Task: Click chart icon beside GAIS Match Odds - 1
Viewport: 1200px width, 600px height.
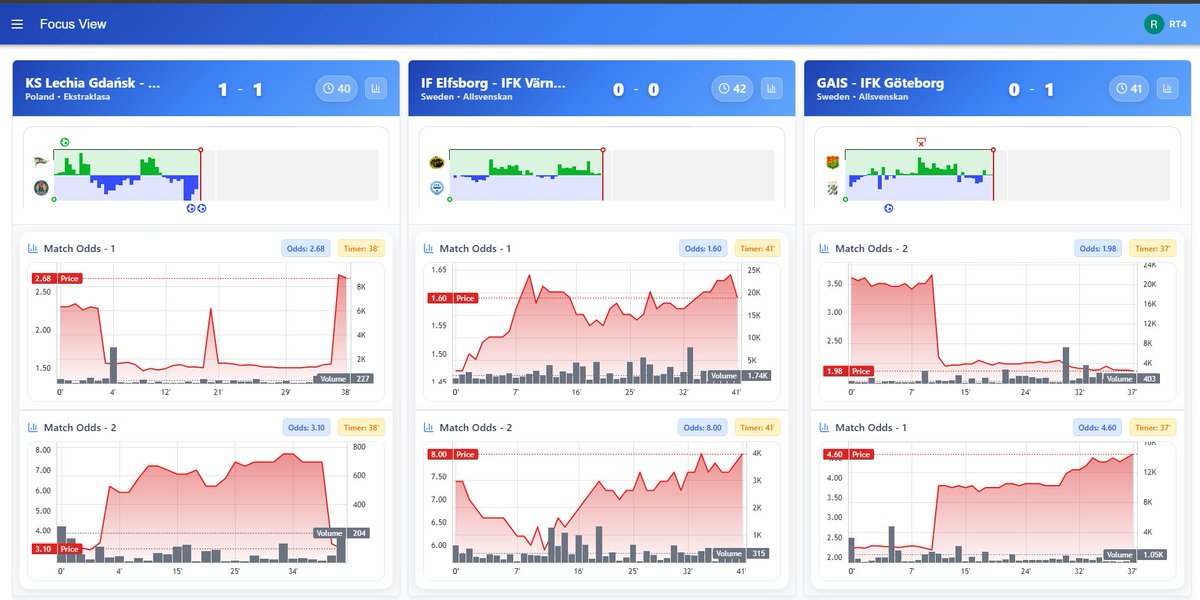Action: [824, 427]
